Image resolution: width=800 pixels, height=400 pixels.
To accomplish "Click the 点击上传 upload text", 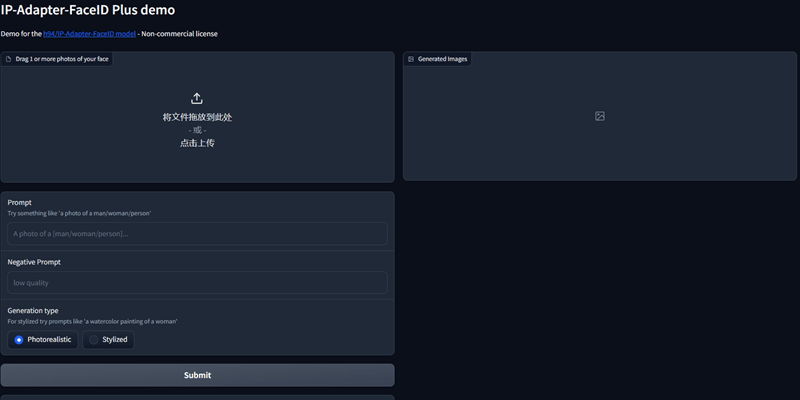I will pyautogui.click(x=197, y=143).
